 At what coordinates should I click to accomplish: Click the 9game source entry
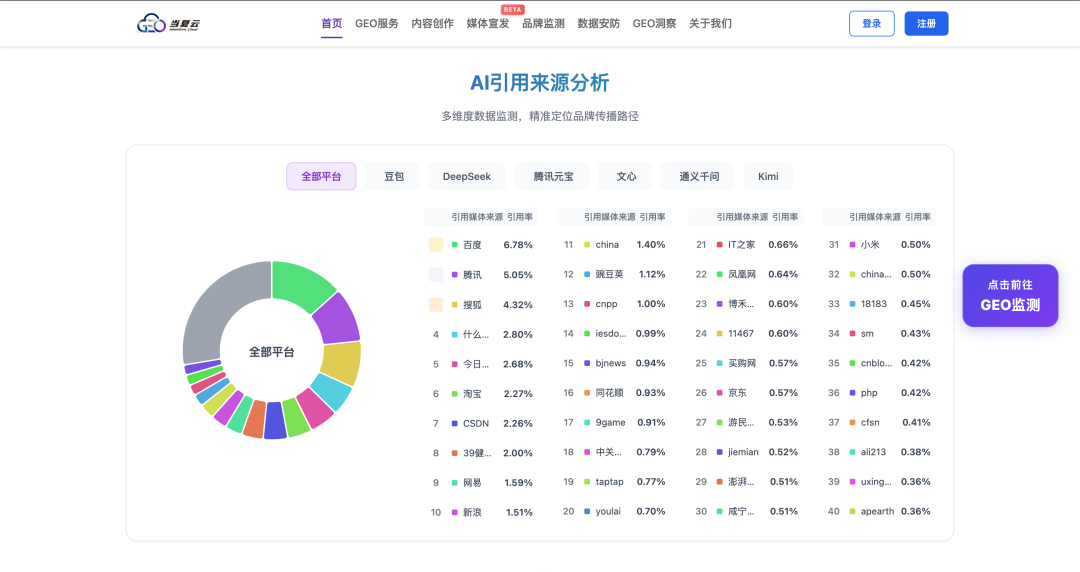click(613, 422)
